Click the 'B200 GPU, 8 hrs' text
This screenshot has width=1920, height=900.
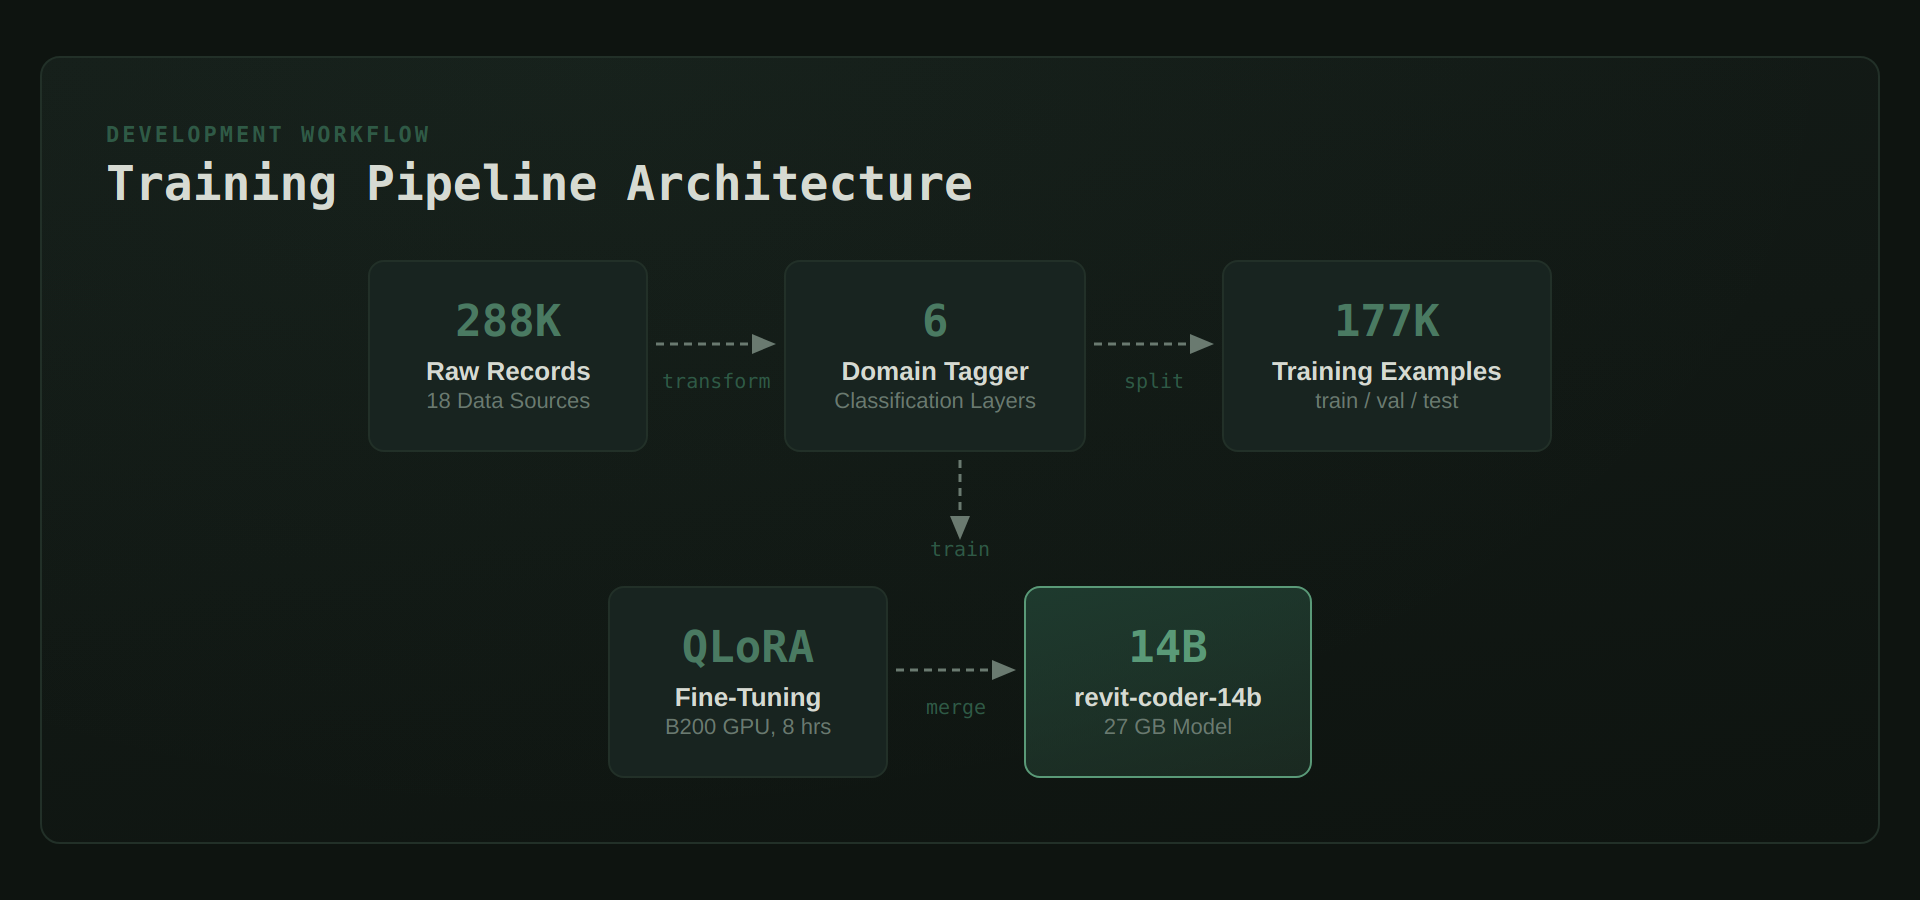(x=748, y=727)
